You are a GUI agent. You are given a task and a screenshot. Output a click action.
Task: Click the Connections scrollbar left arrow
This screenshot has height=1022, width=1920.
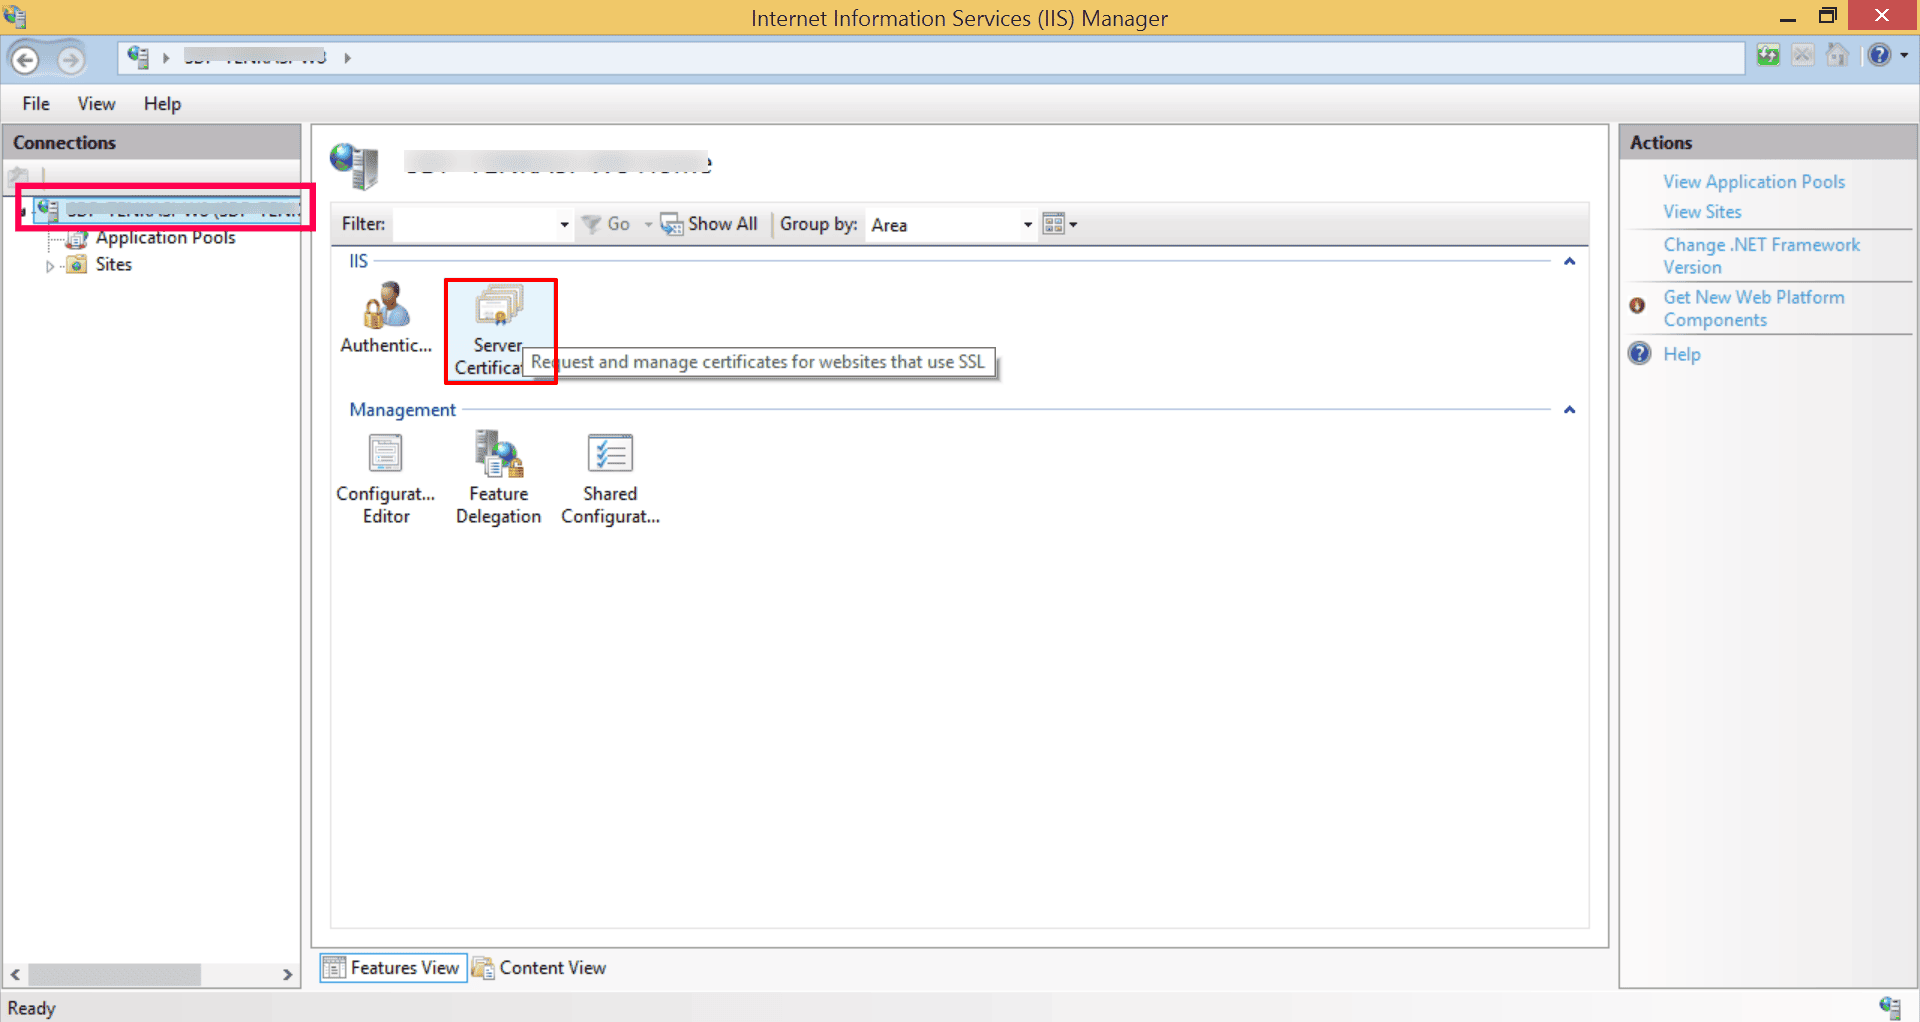pyautogui.click(x=15, y=974)
